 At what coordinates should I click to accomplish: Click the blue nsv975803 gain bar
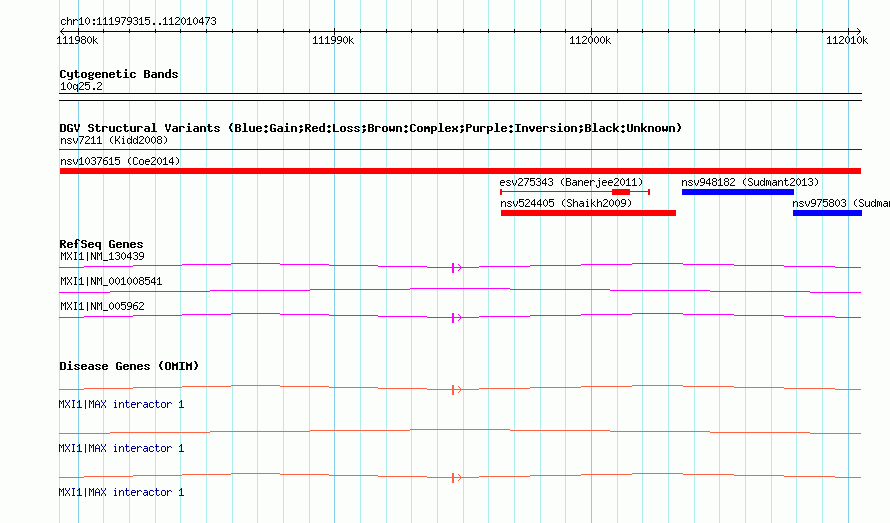tap(827, 213)
